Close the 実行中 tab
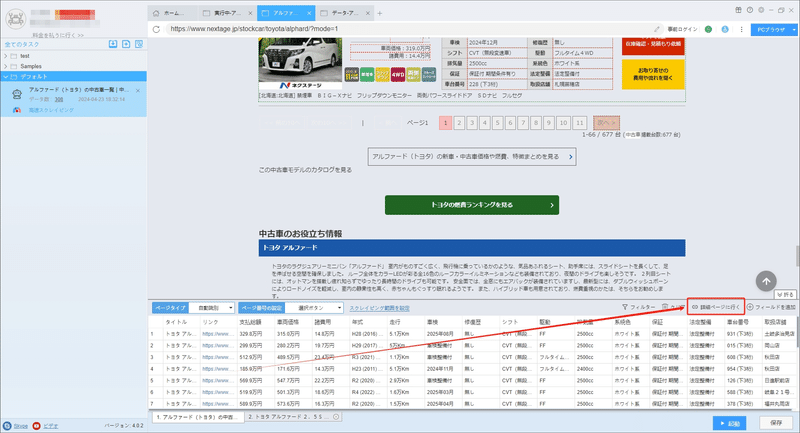Image resolution: width=800 pixels, height=433 pixels. [x=250, y=13]
